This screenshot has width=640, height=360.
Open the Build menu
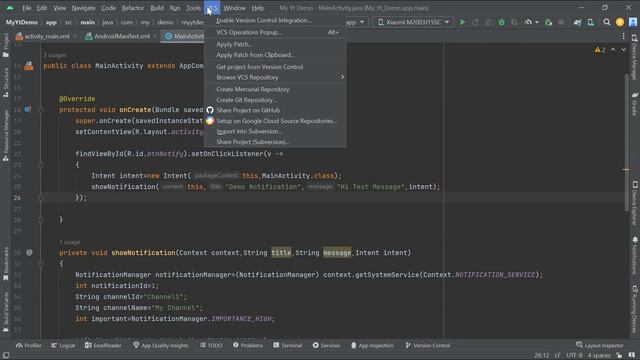(157, 8)
